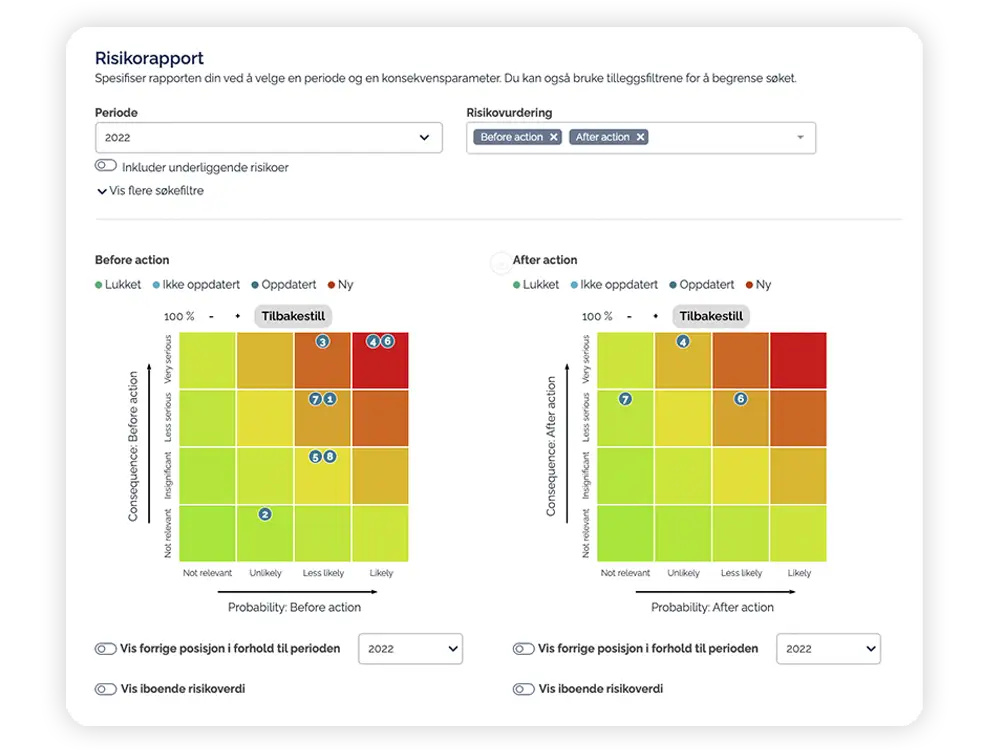Zoom out on the After action matrix
The width and height of the screenshot is (1000, 750).
click(629, 316)
